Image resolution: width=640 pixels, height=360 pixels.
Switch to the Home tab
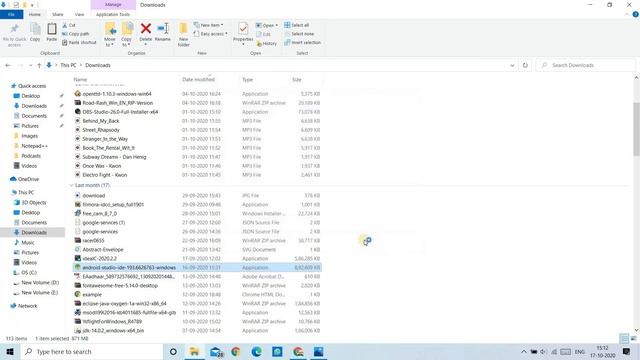click(35, 14)
